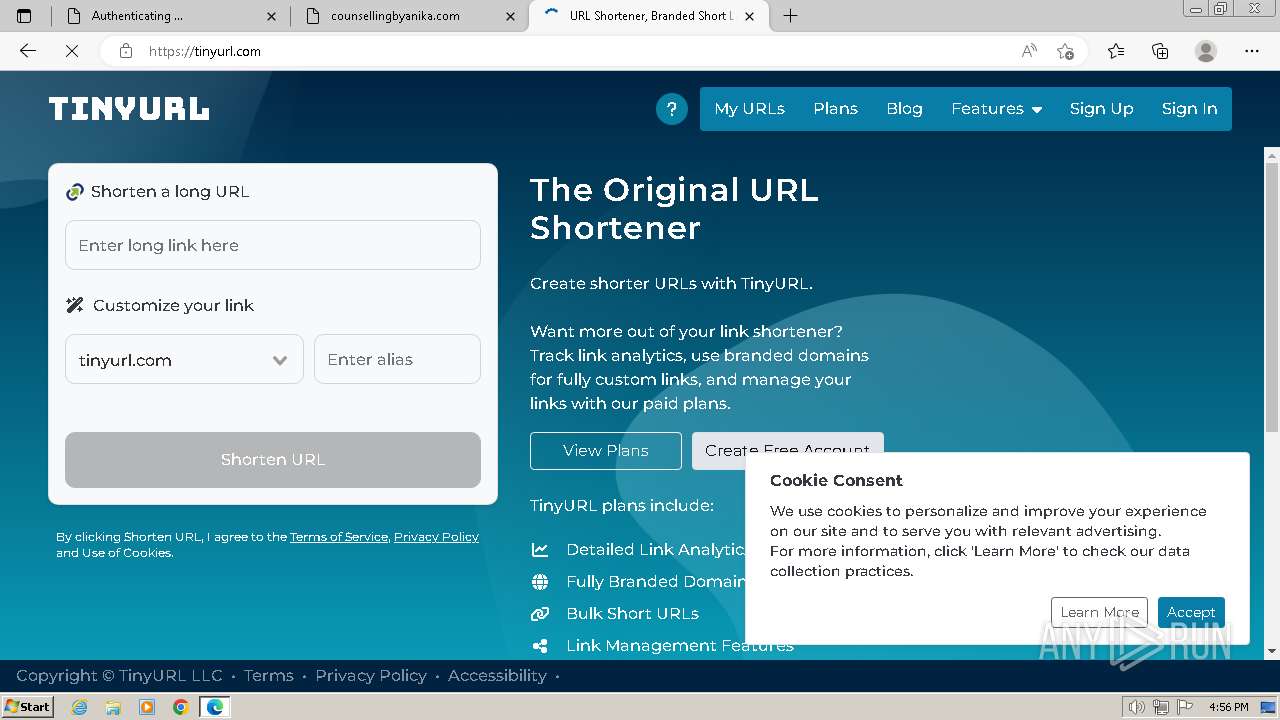1280x720 pixels.
Task: Switch to the counsellingbyanika.com tab
Action: pos(408,16)
